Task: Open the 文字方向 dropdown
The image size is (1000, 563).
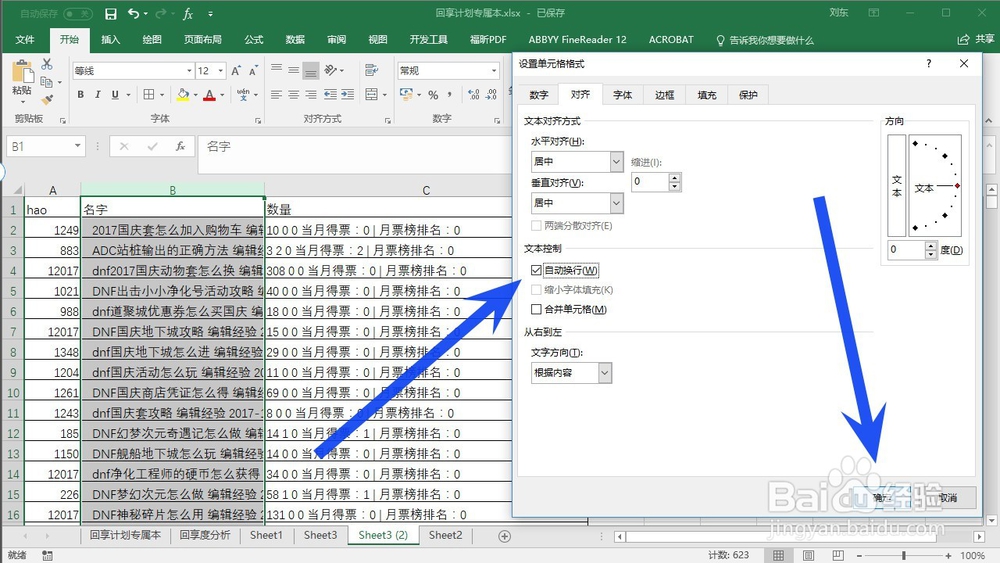Action: pyautogui.click(x=605, y=372)
